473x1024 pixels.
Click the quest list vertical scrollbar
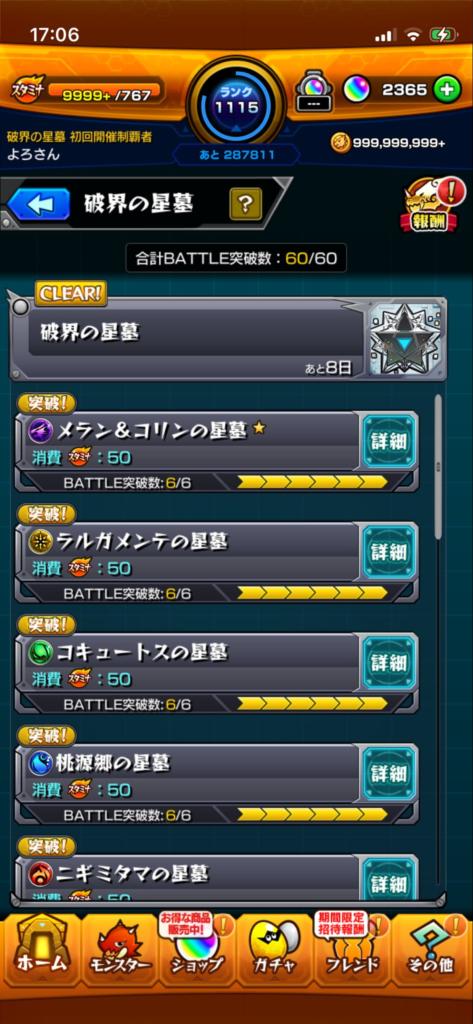coord(438,467)
